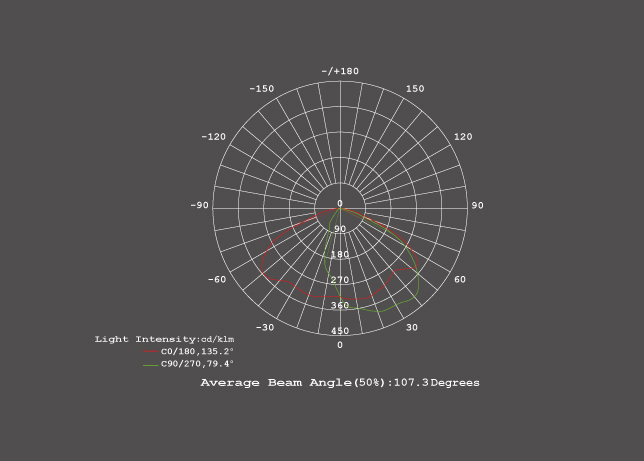
Task: Click the 150 degree angle label
Action: tap(415, 89)
